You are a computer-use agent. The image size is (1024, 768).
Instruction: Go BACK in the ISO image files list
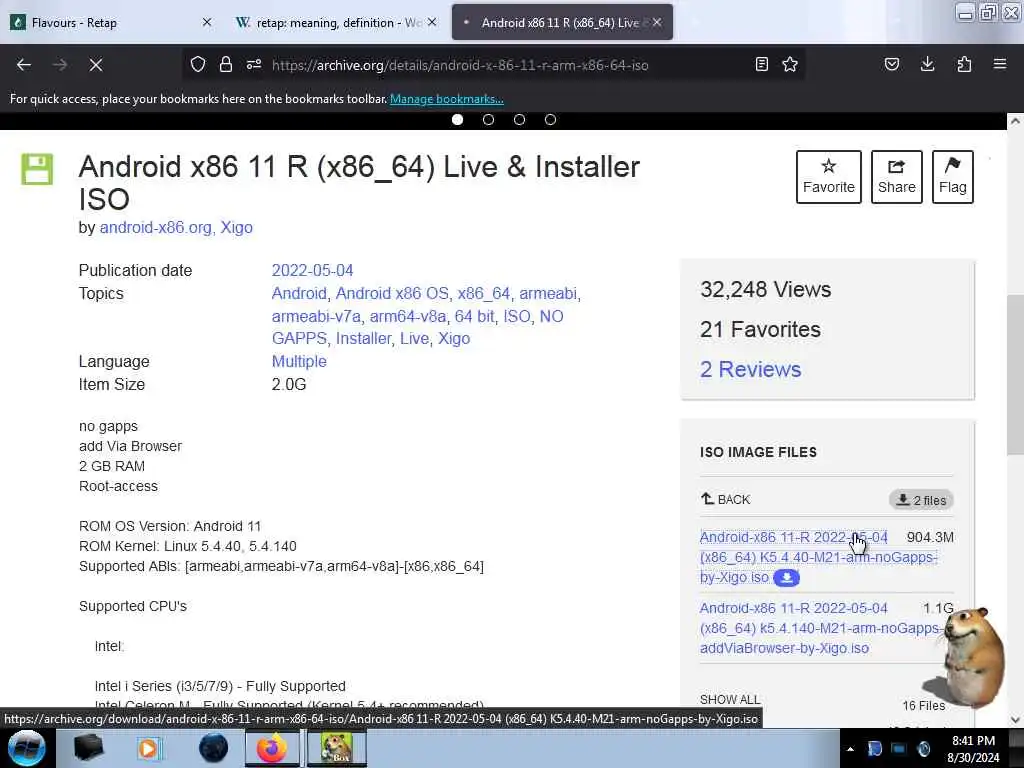[x=726, y=500]
